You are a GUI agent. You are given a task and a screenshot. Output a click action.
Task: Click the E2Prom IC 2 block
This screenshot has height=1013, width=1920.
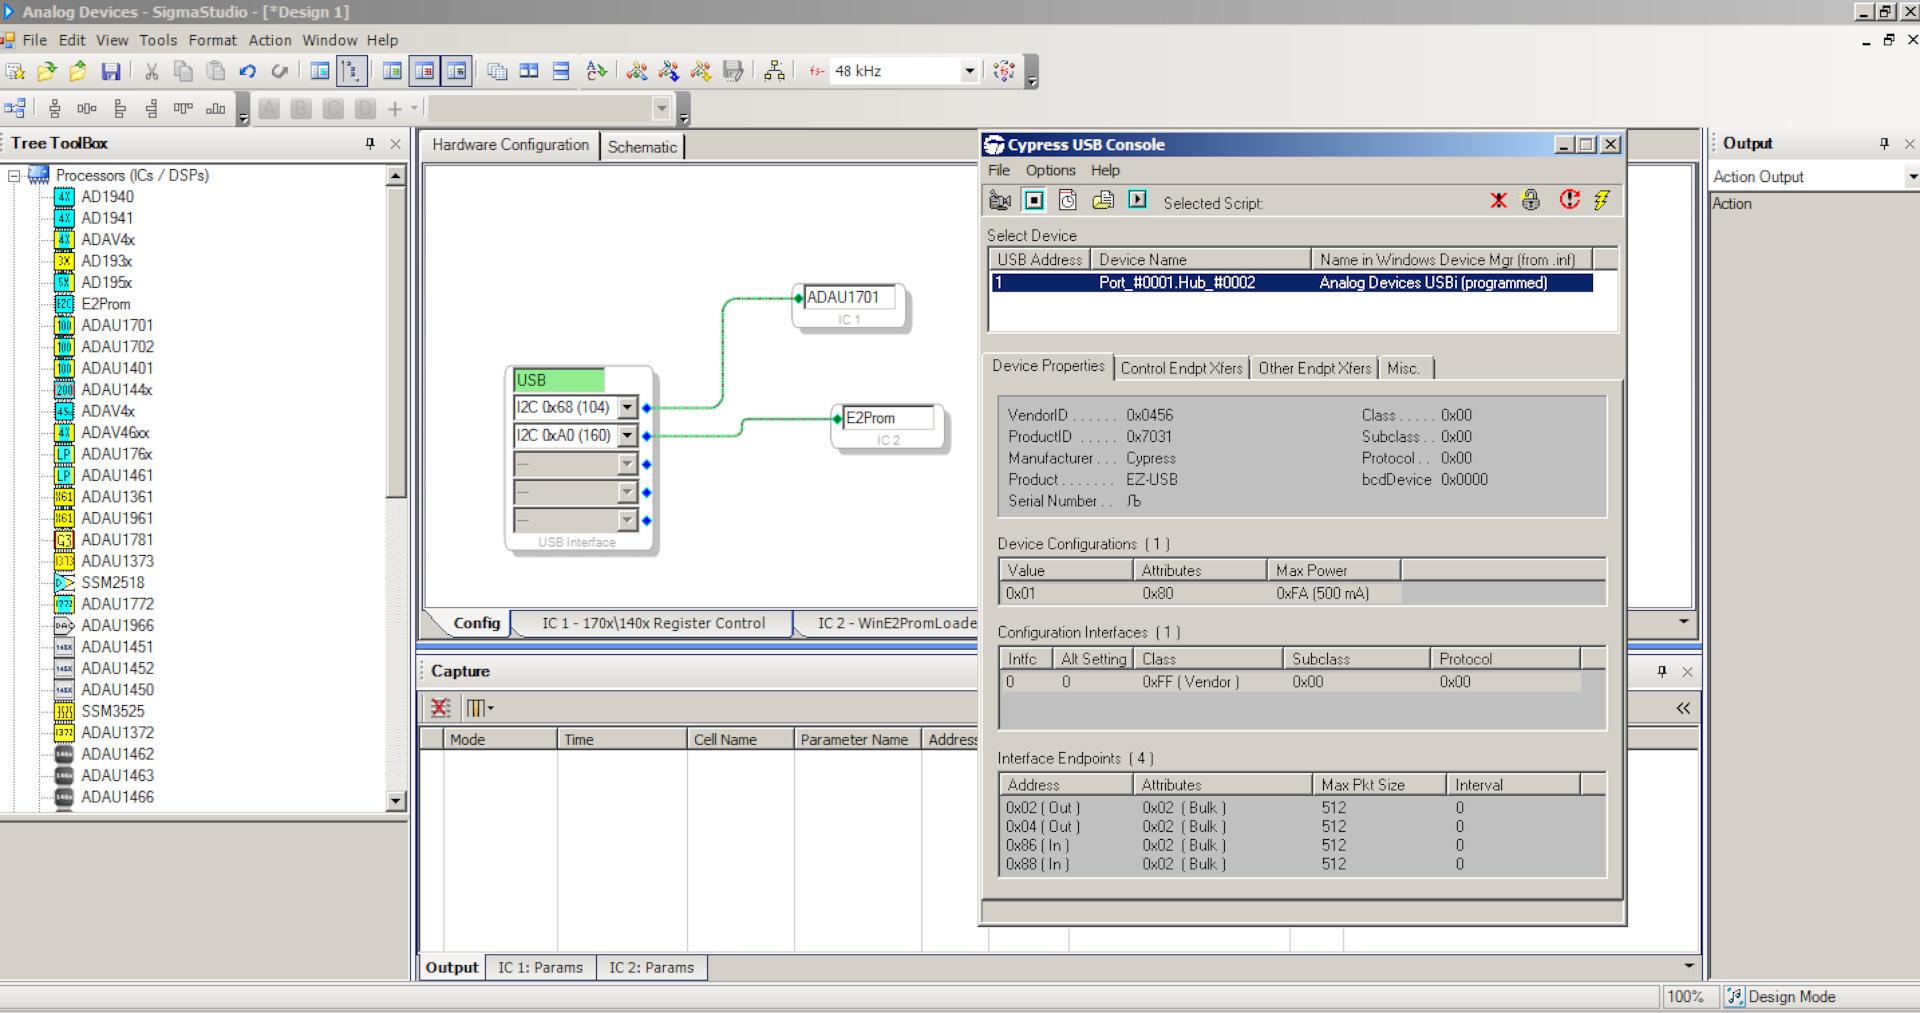(x=888, y=427)
